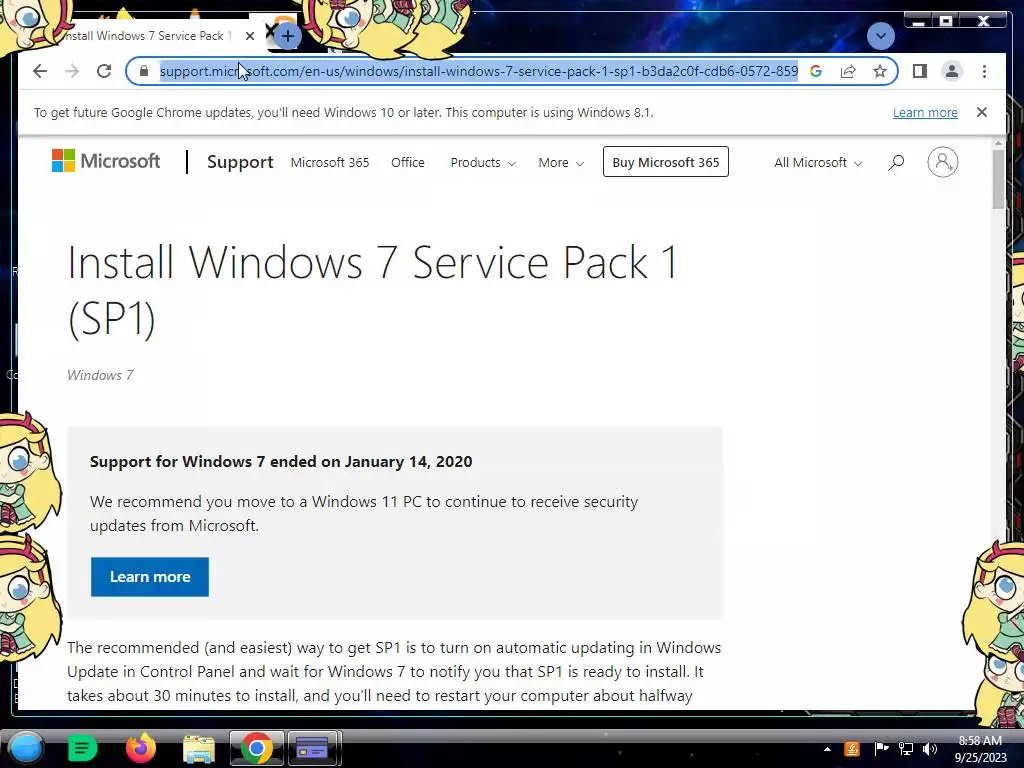Image resolution: width=1024 pixels, height=768 pixels.
Task: Open the green notes app on taskbar
Action: 82,748
